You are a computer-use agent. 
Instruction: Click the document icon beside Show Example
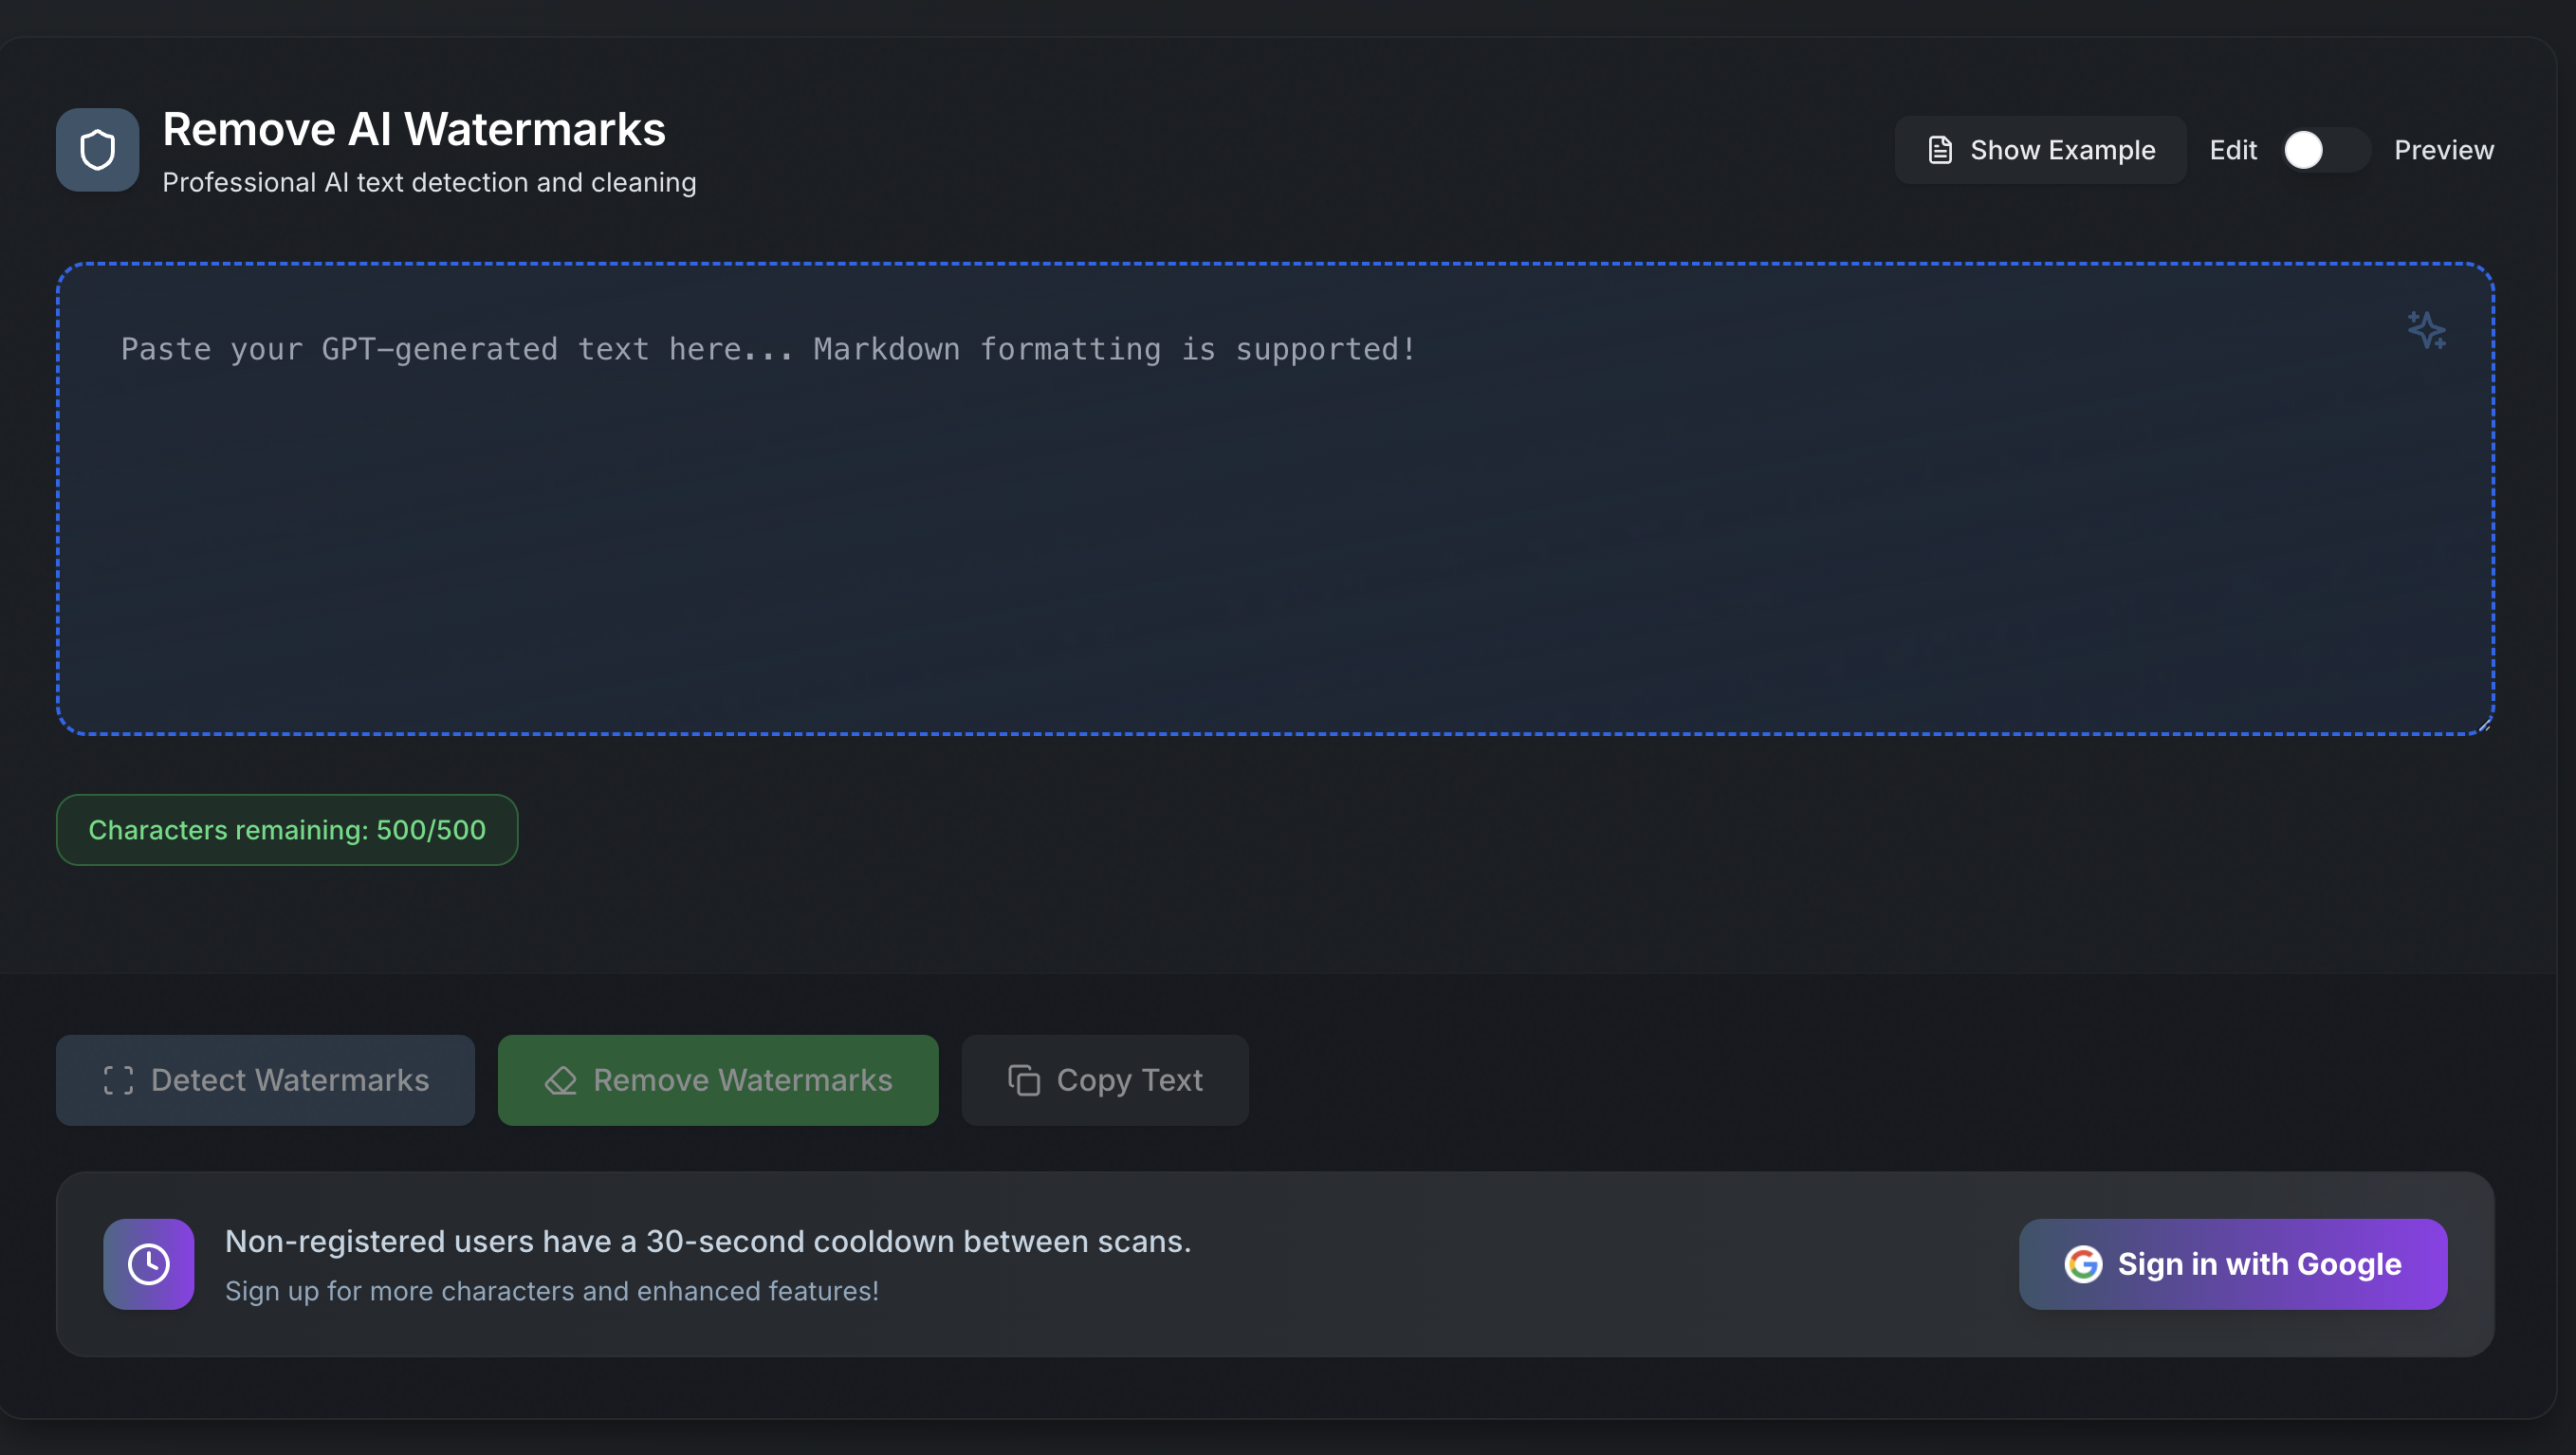1939,150
